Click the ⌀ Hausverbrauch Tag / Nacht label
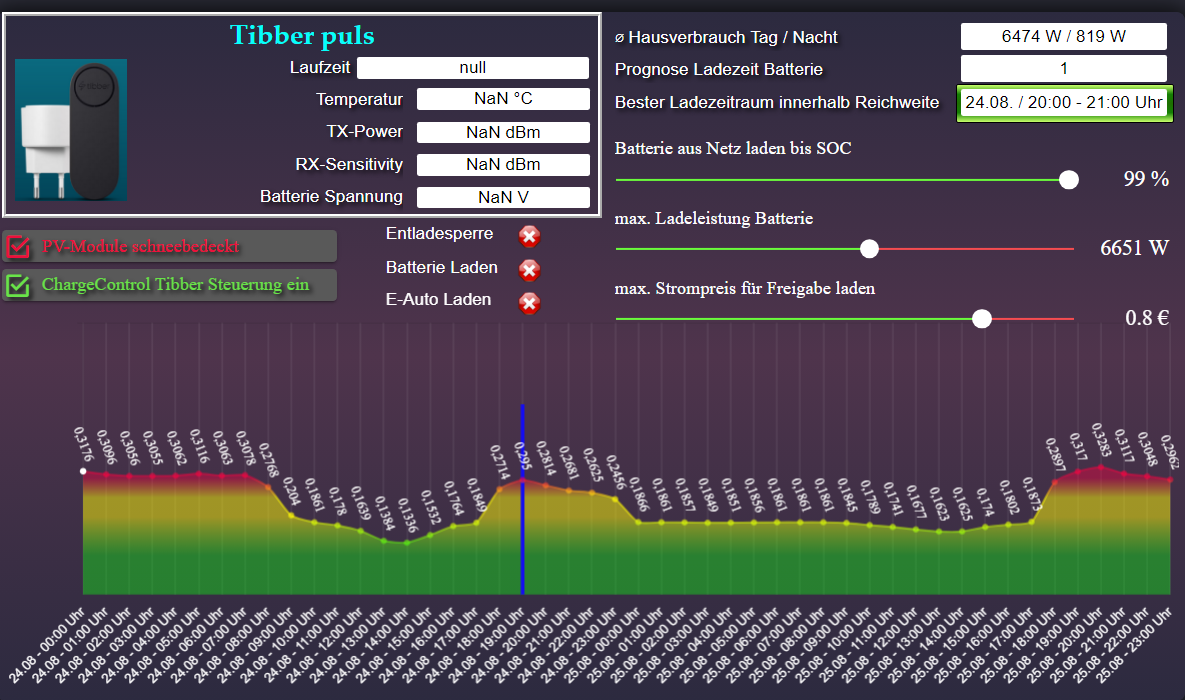The width and height of the screenshot is (1185, 700). (726, 37)
